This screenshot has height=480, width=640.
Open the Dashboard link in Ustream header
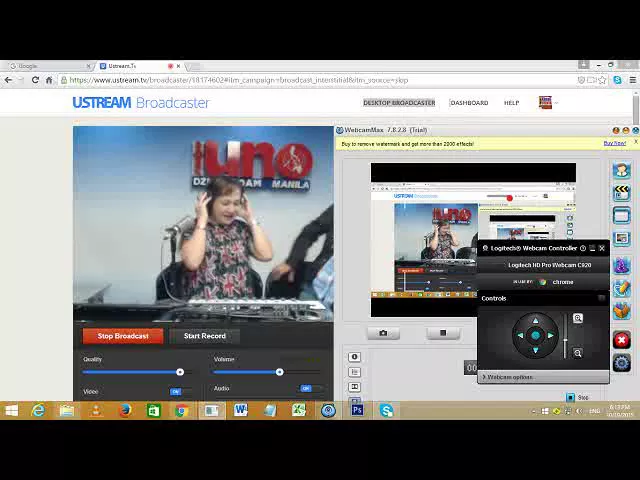point(469,103)
